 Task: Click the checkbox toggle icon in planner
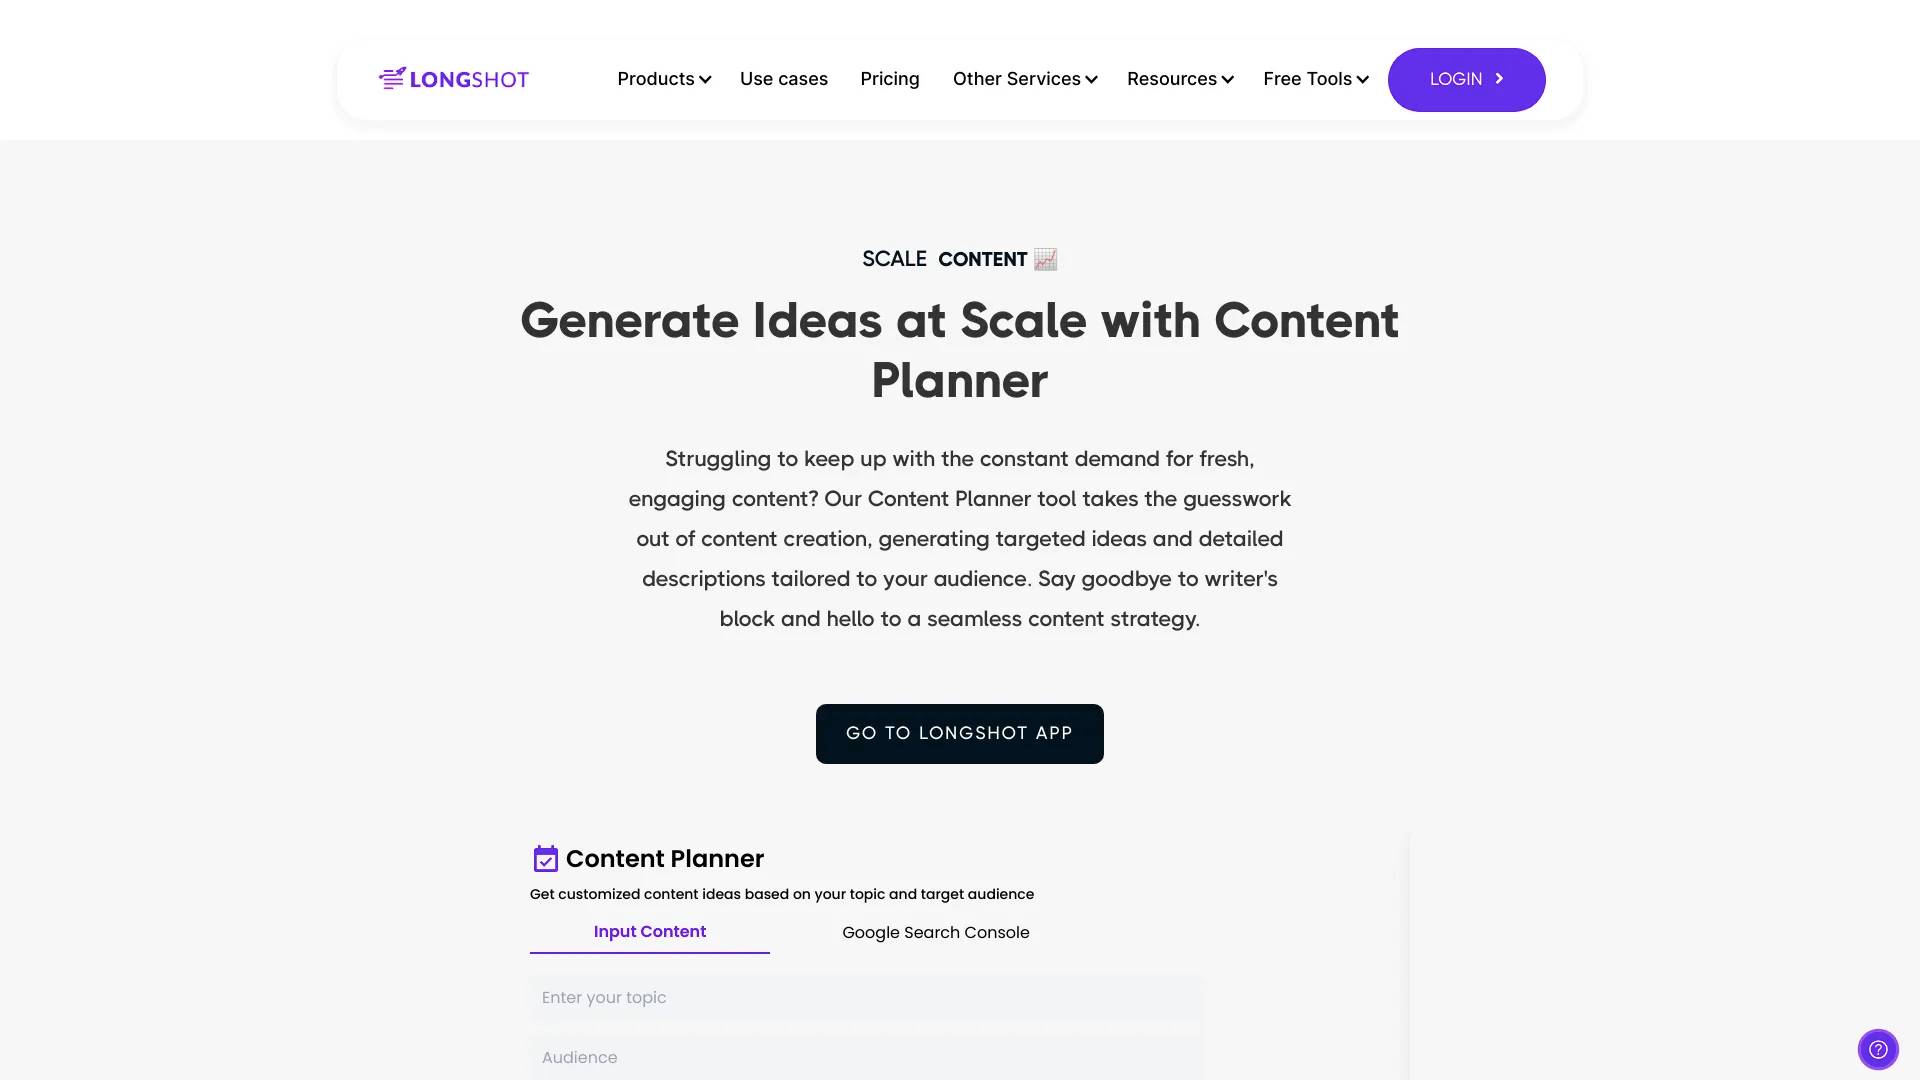[x=543, y=858]
